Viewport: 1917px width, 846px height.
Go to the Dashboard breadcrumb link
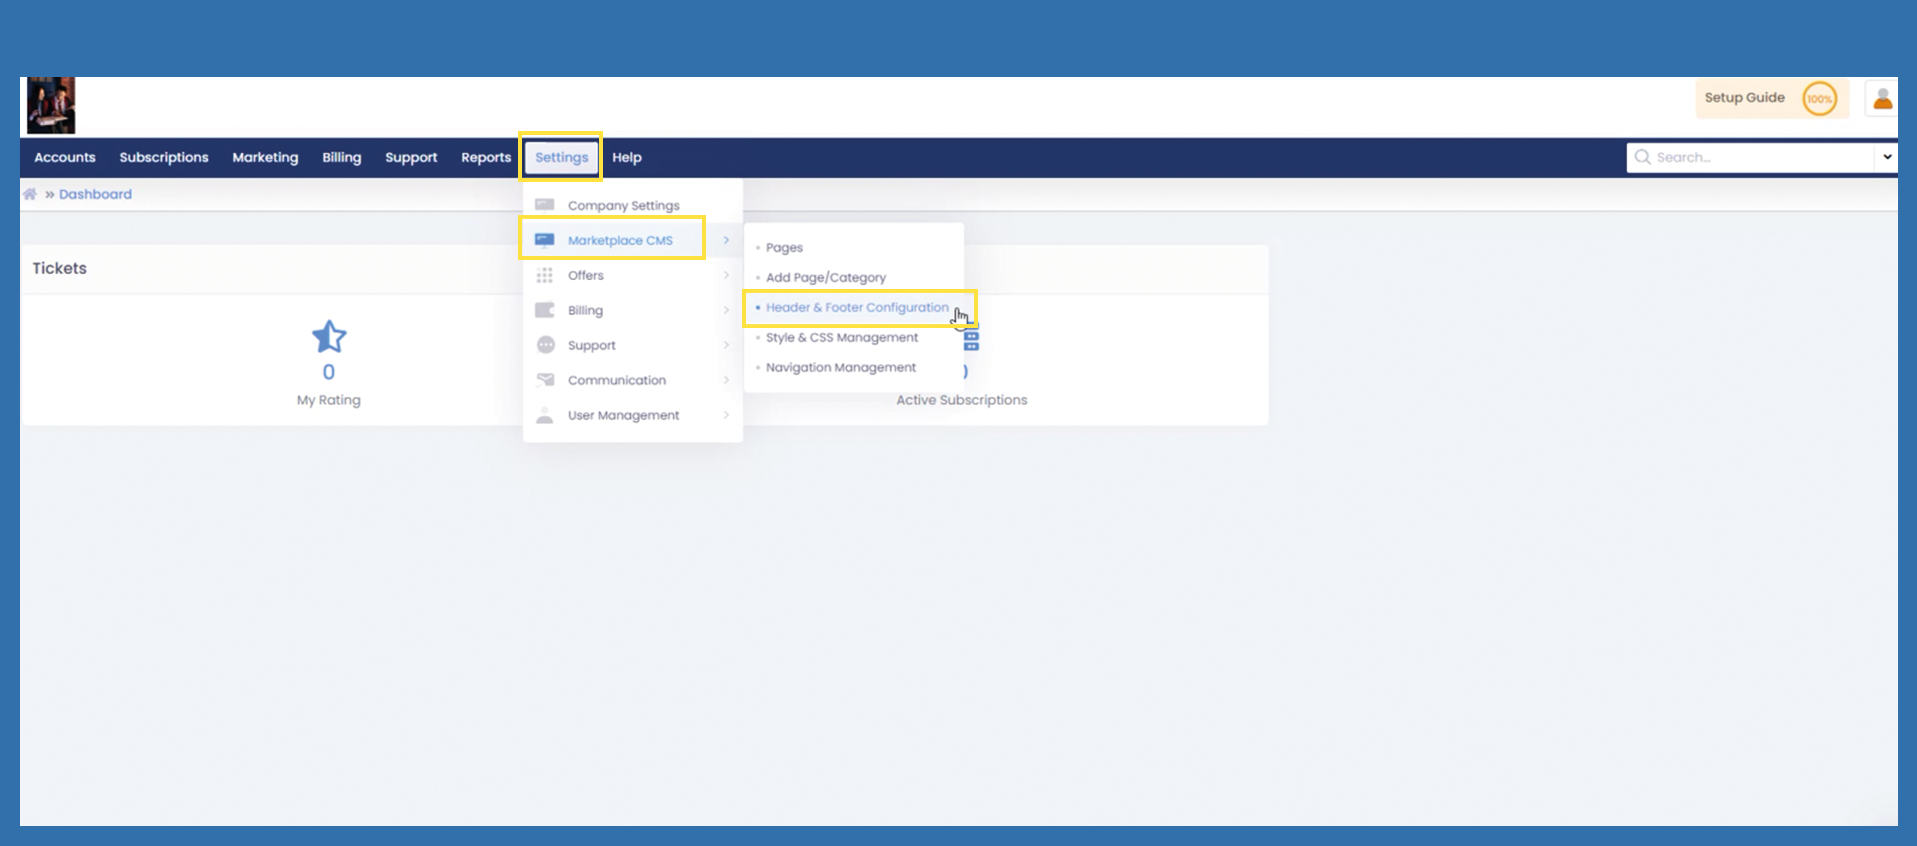pos(95,194)
